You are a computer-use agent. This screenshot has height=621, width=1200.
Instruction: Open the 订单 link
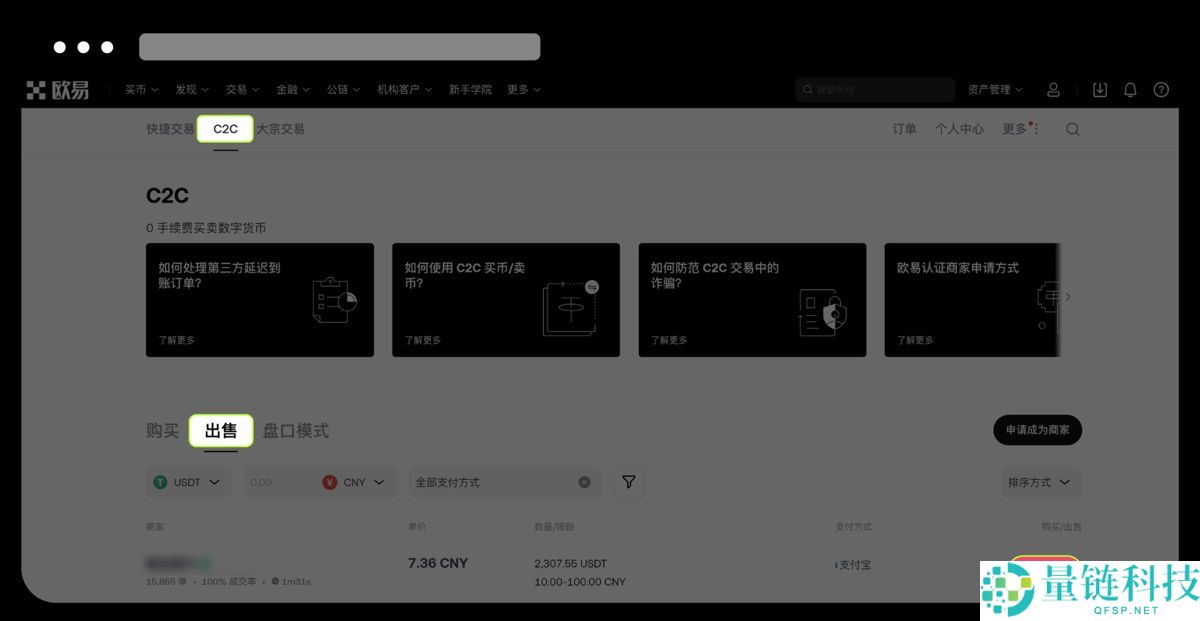point(904,129)
